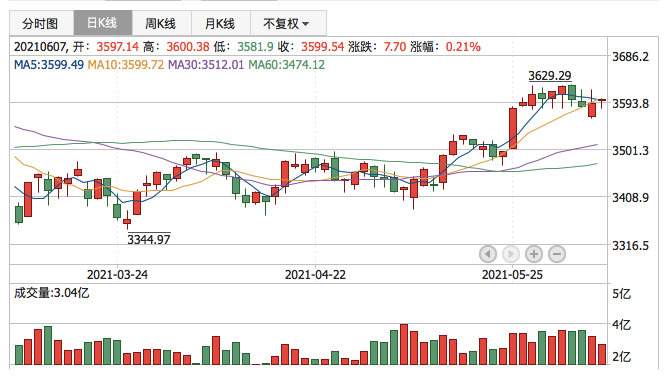Click the high price 3600.38 value
669x377 pixels.
(188, 46)
